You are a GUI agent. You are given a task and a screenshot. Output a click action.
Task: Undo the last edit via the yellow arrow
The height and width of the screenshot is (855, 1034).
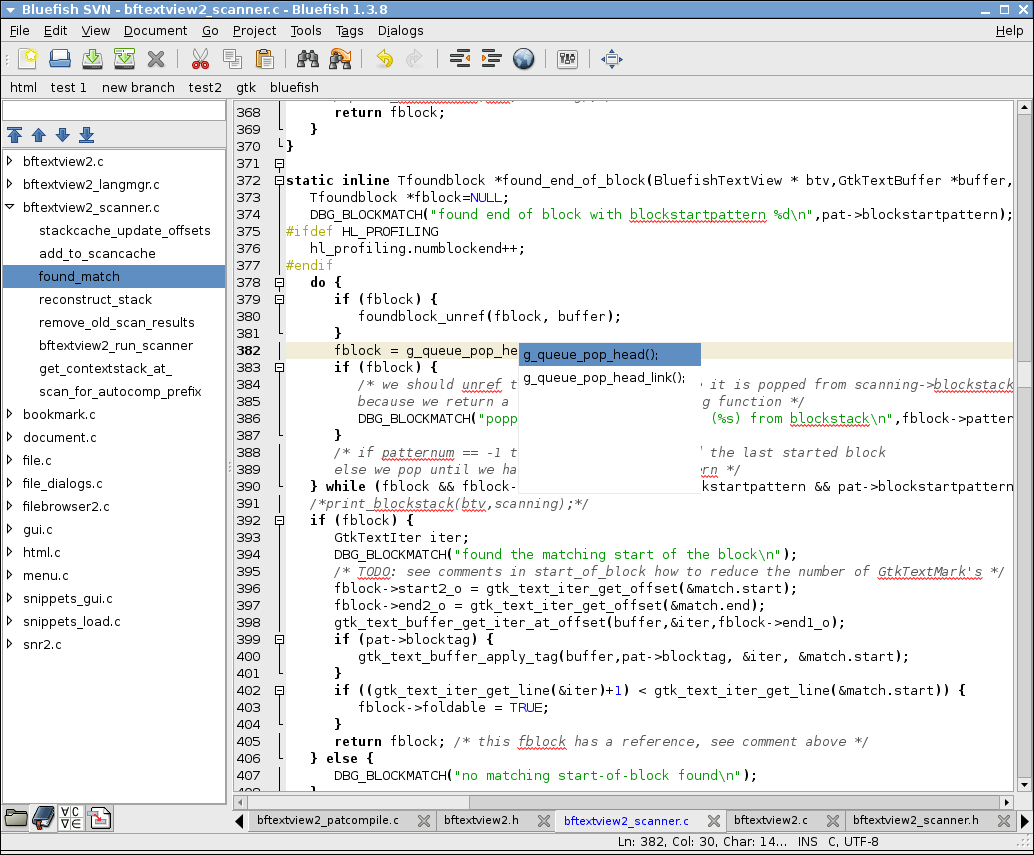point(384,59)
